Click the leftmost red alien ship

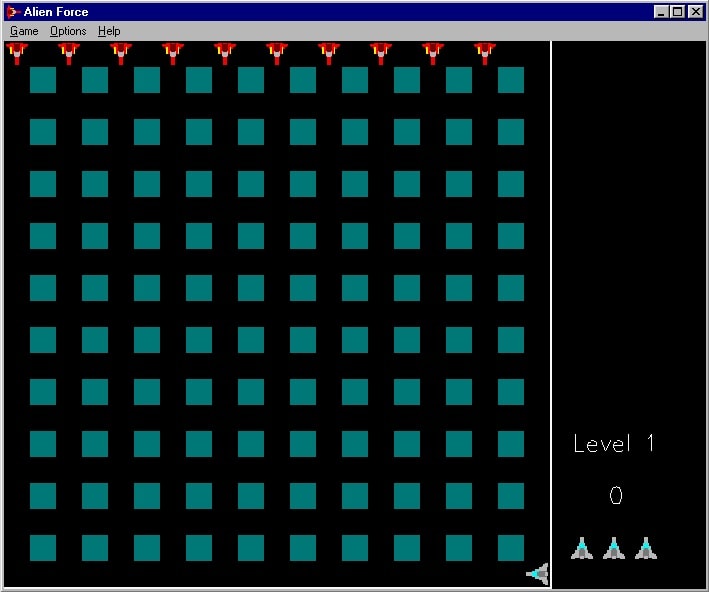point(17,52)
